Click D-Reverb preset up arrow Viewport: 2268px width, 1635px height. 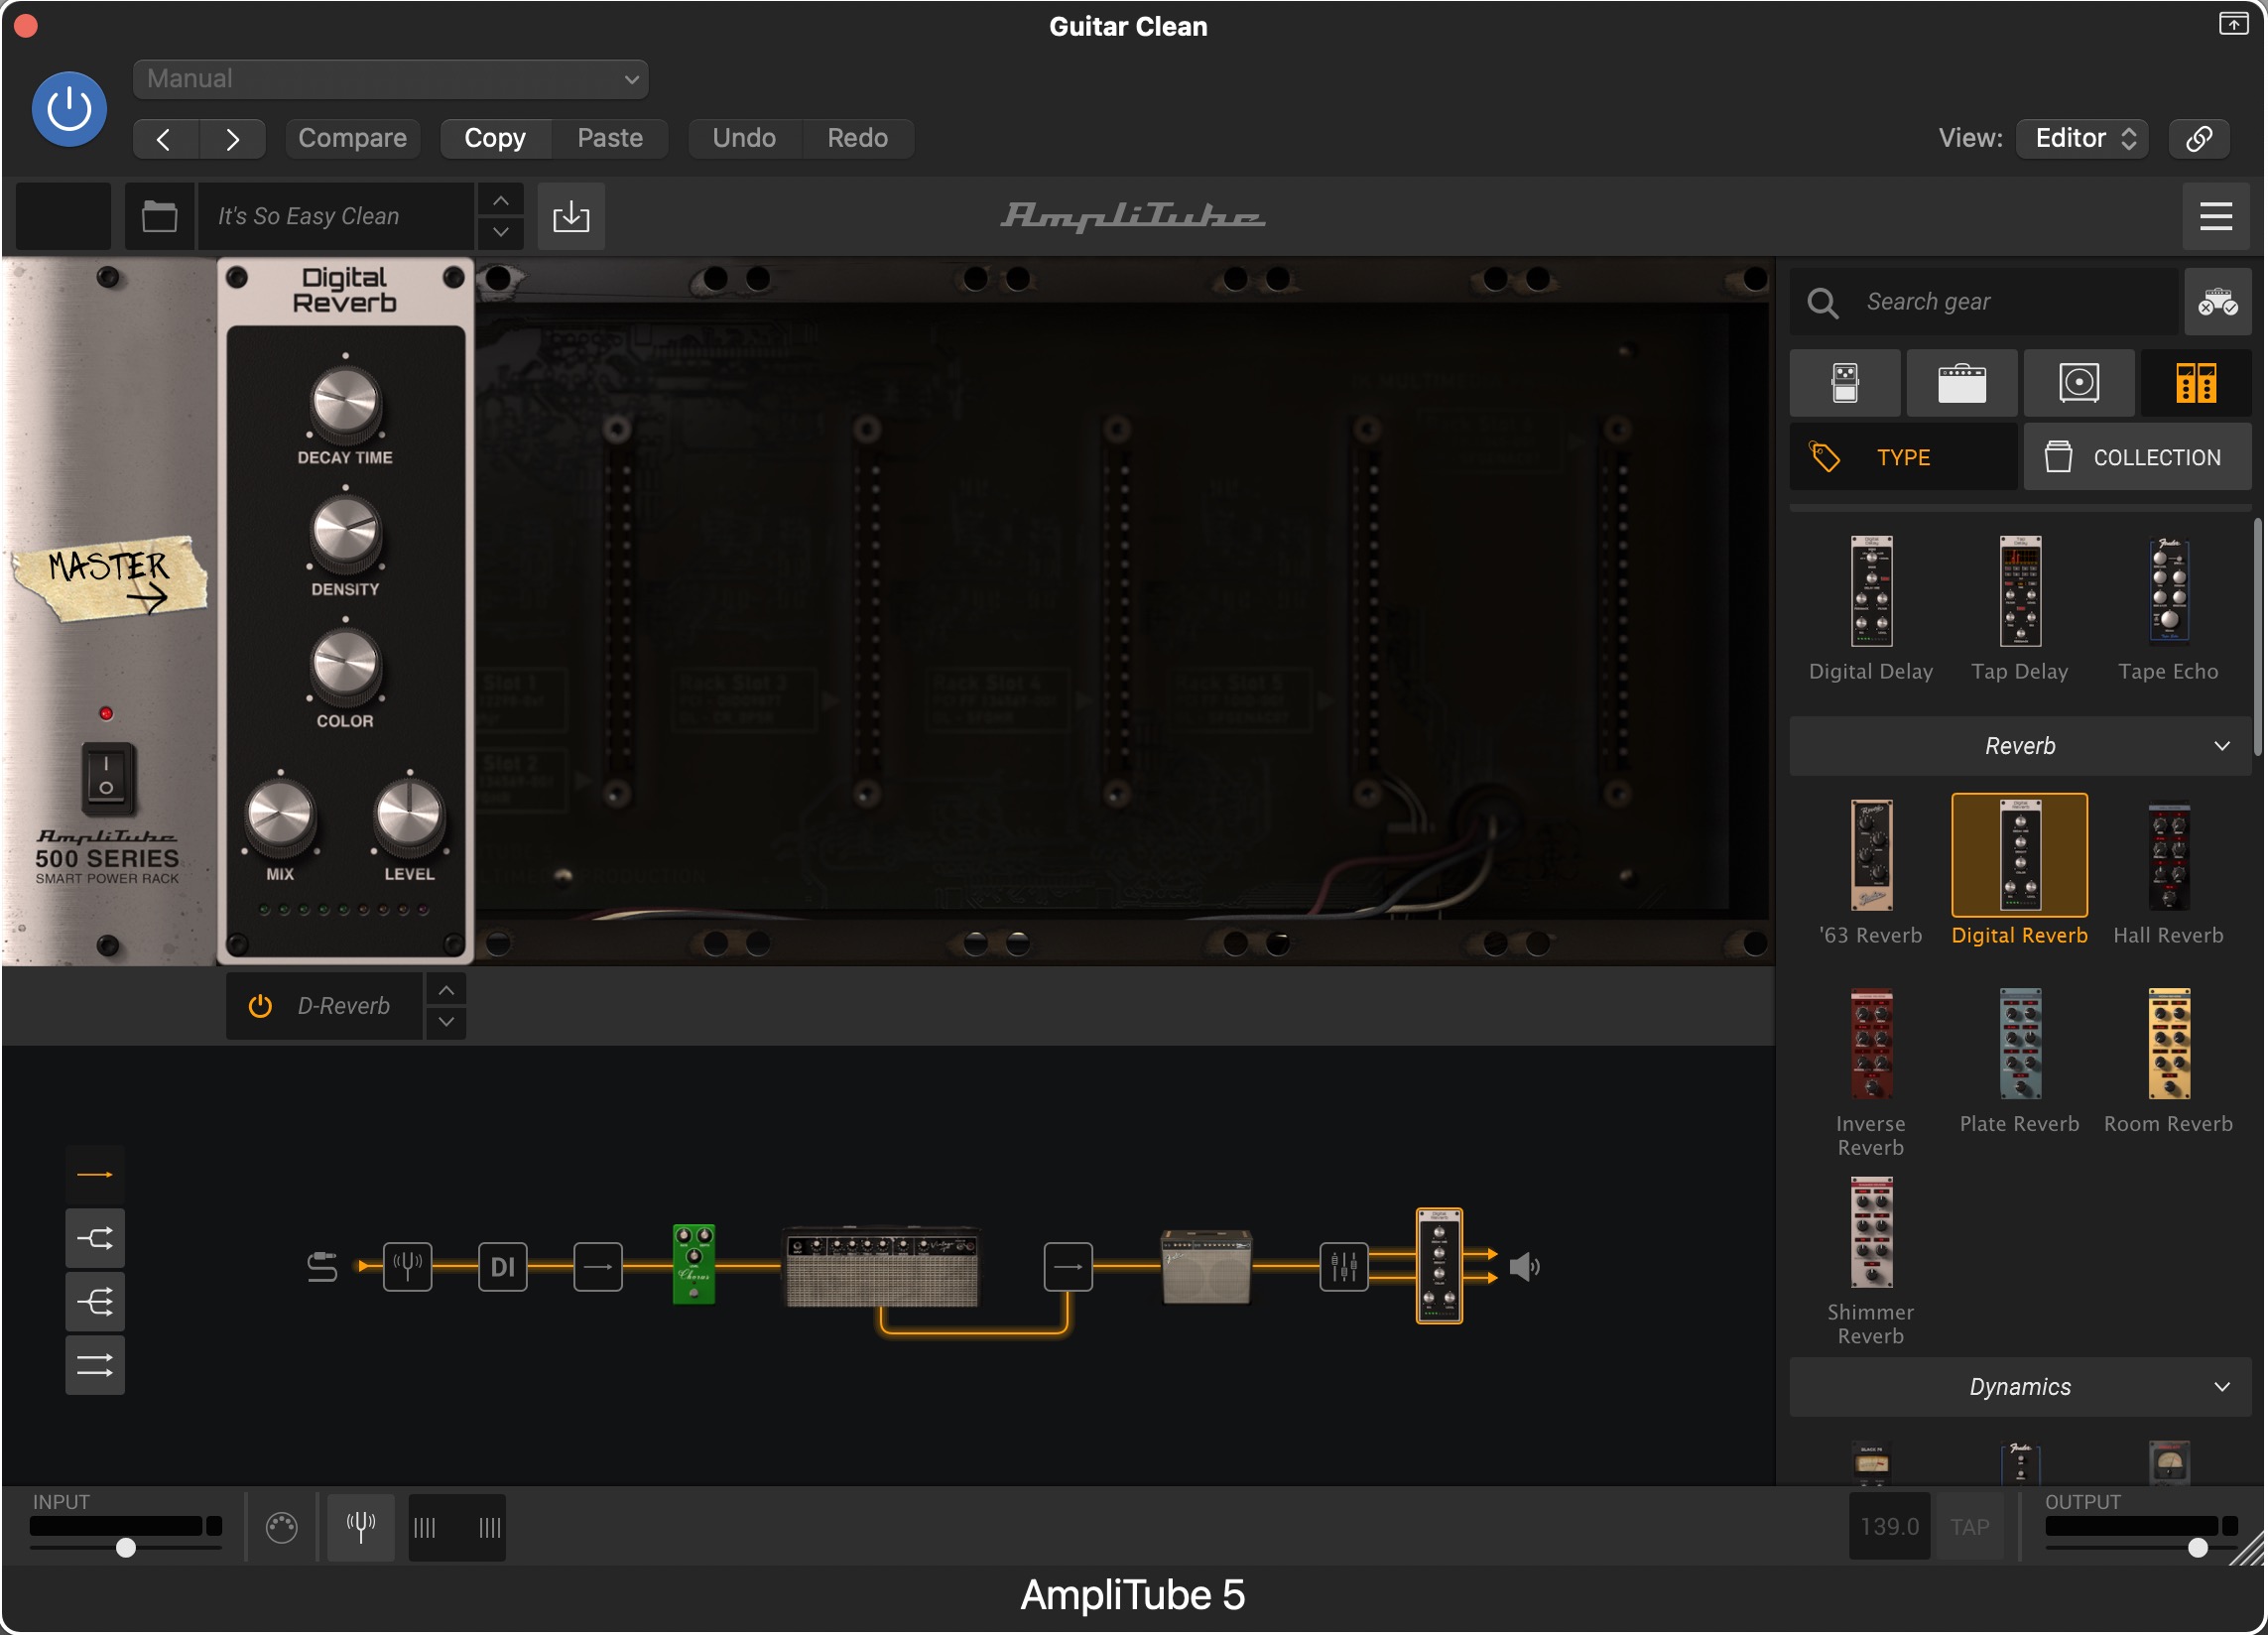[446, 990]
